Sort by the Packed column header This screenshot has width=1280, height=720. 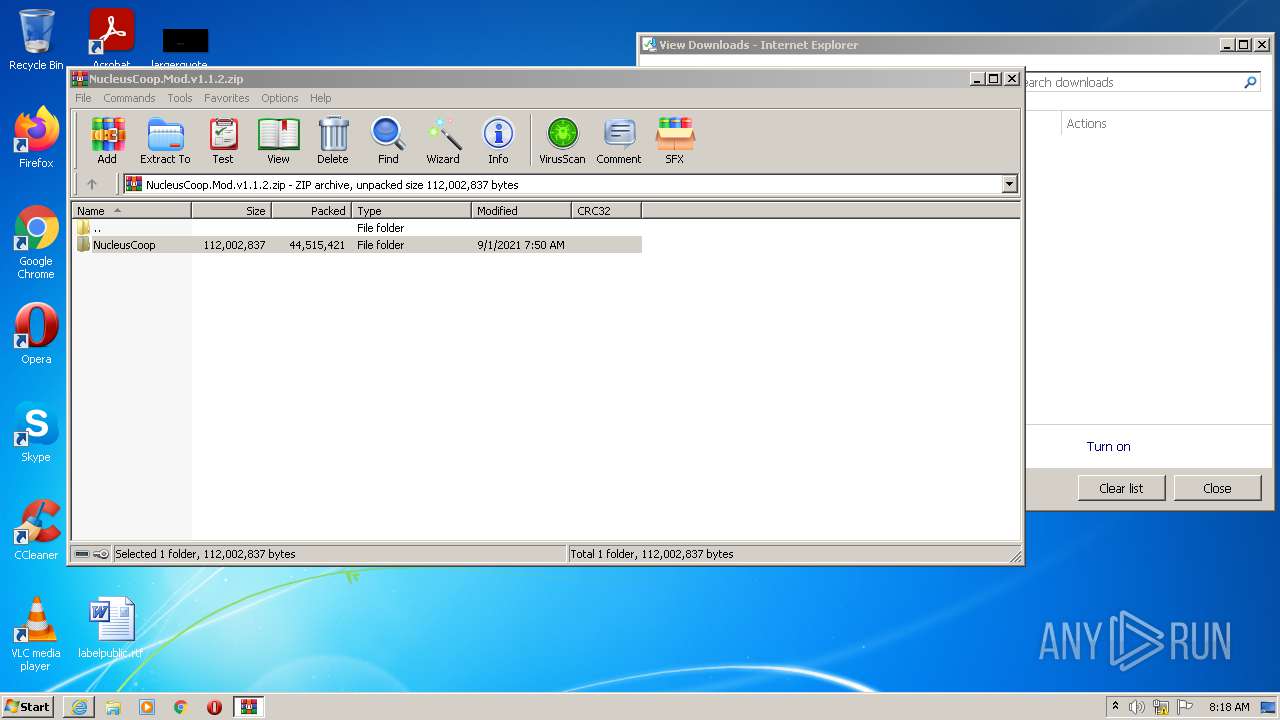click(311, 211)
